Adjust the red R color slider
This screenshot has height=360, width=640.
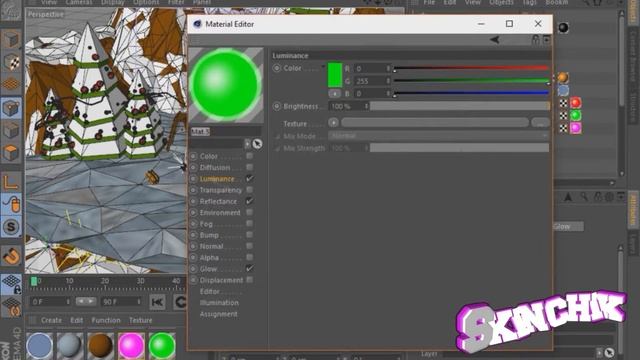471,68
